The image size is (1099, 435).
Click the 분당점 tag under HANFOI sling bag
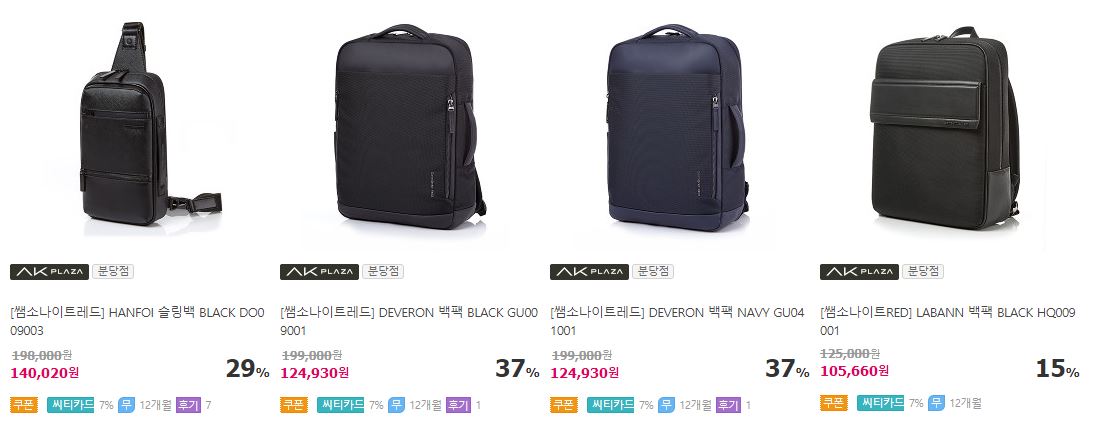click(113, 272)
